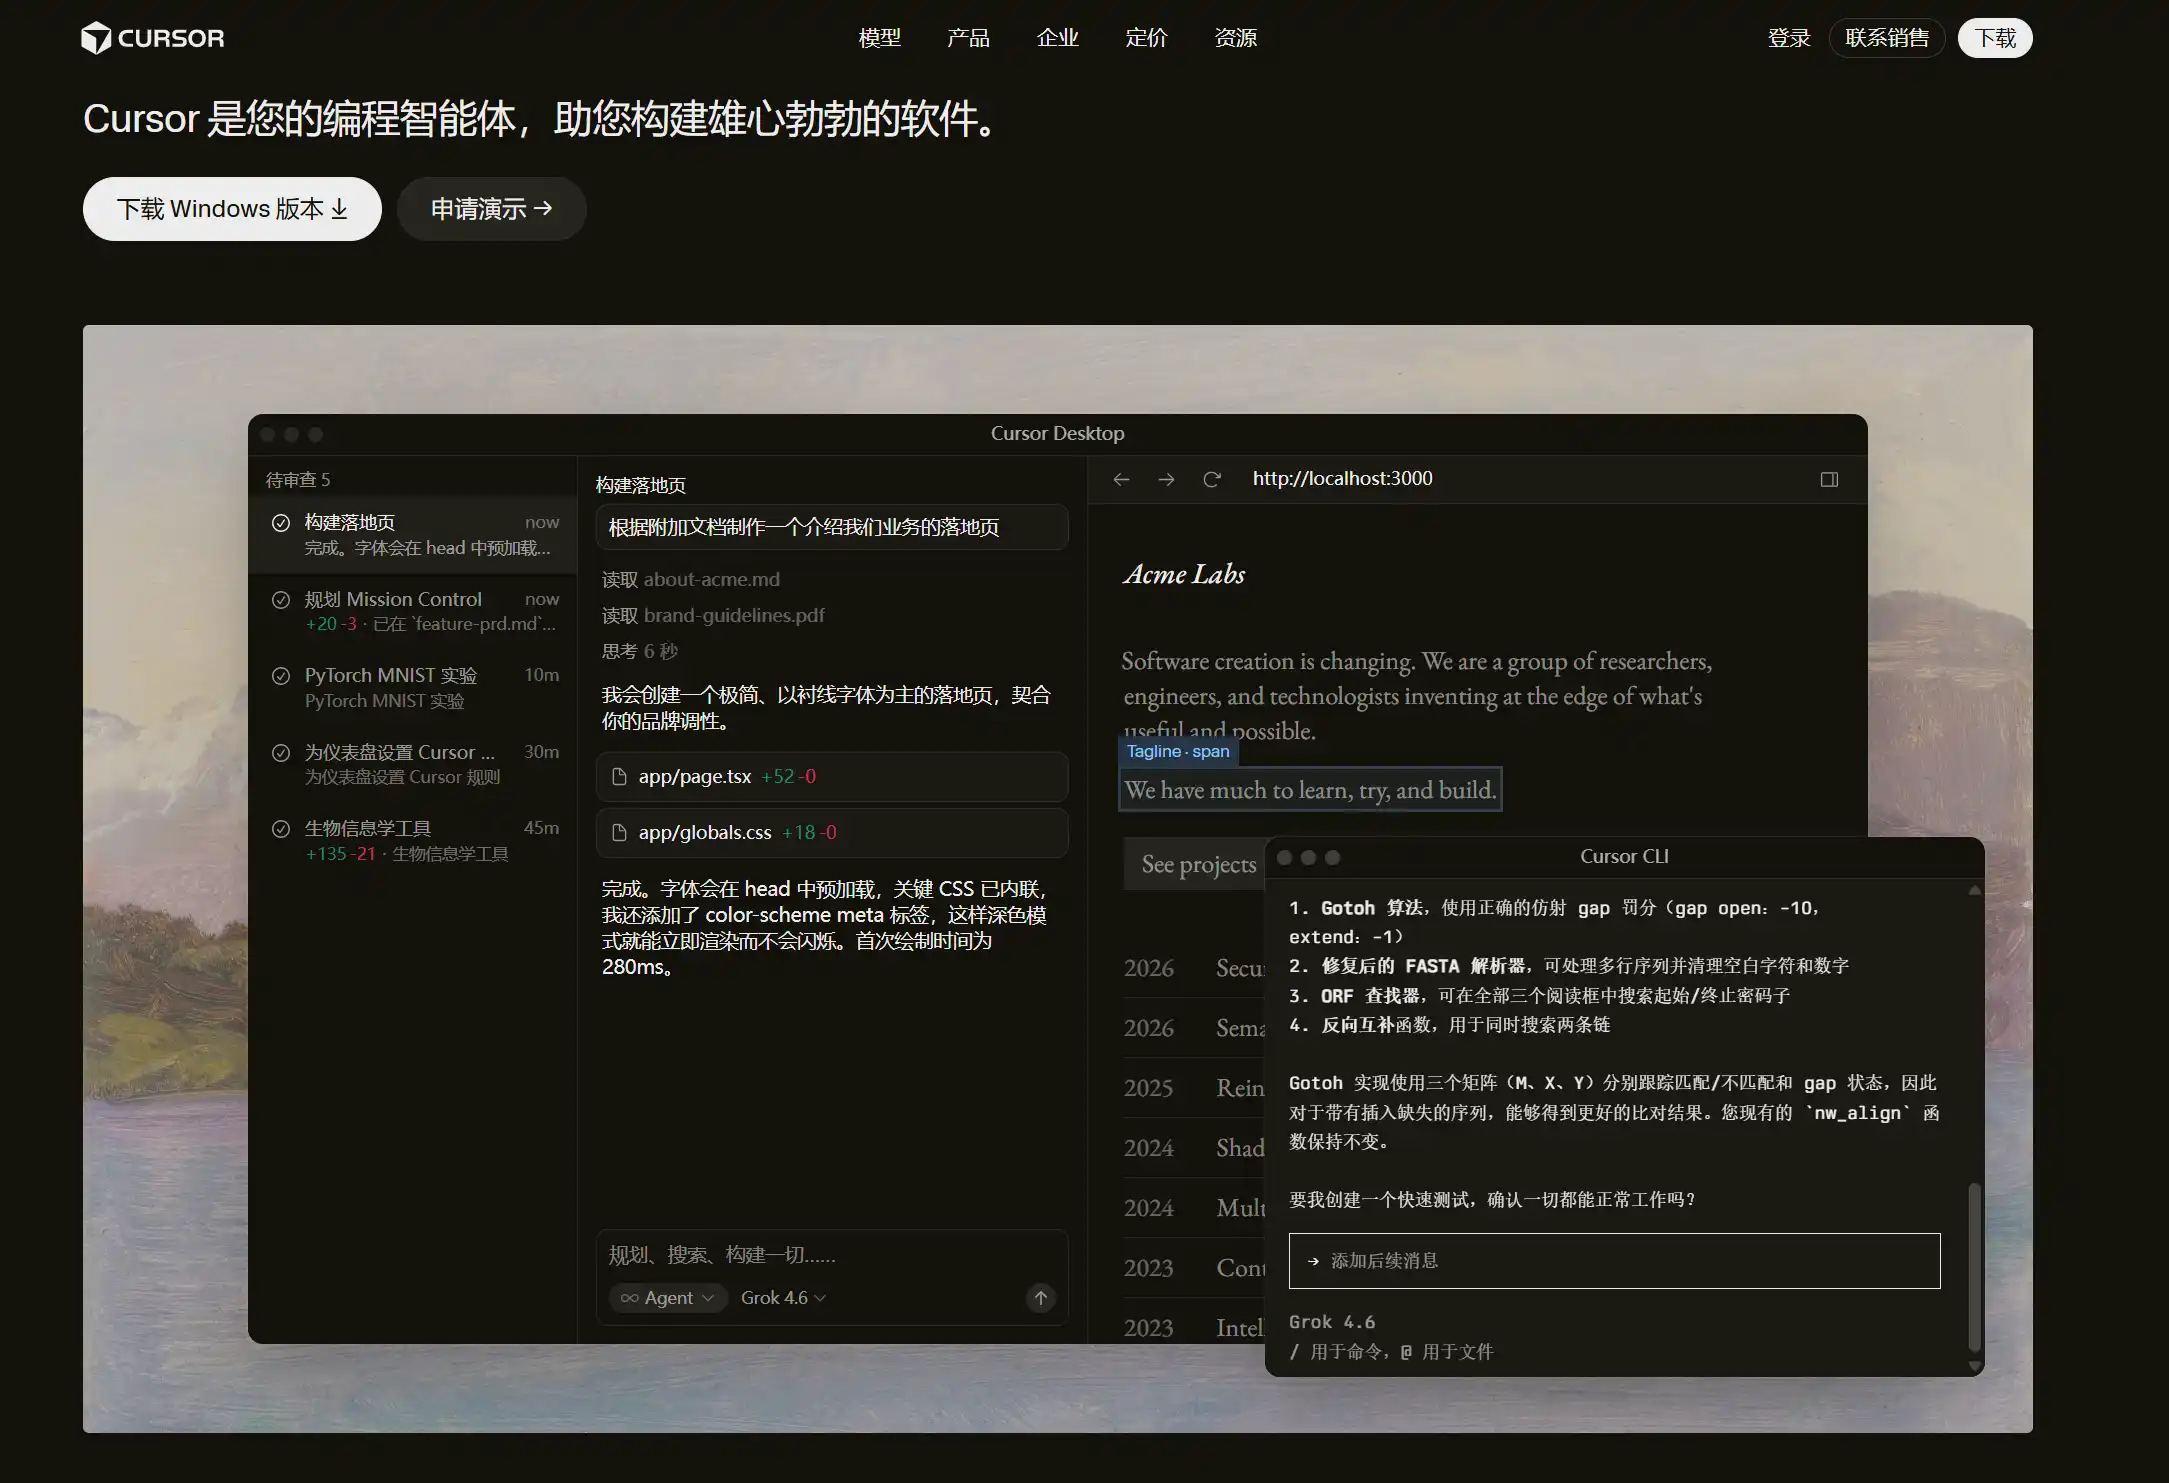Select the PyTorch MNIST 实验 task row
Image resolution: width=2169 pixels, height=1483 pixels.
(x=414, y=687)
